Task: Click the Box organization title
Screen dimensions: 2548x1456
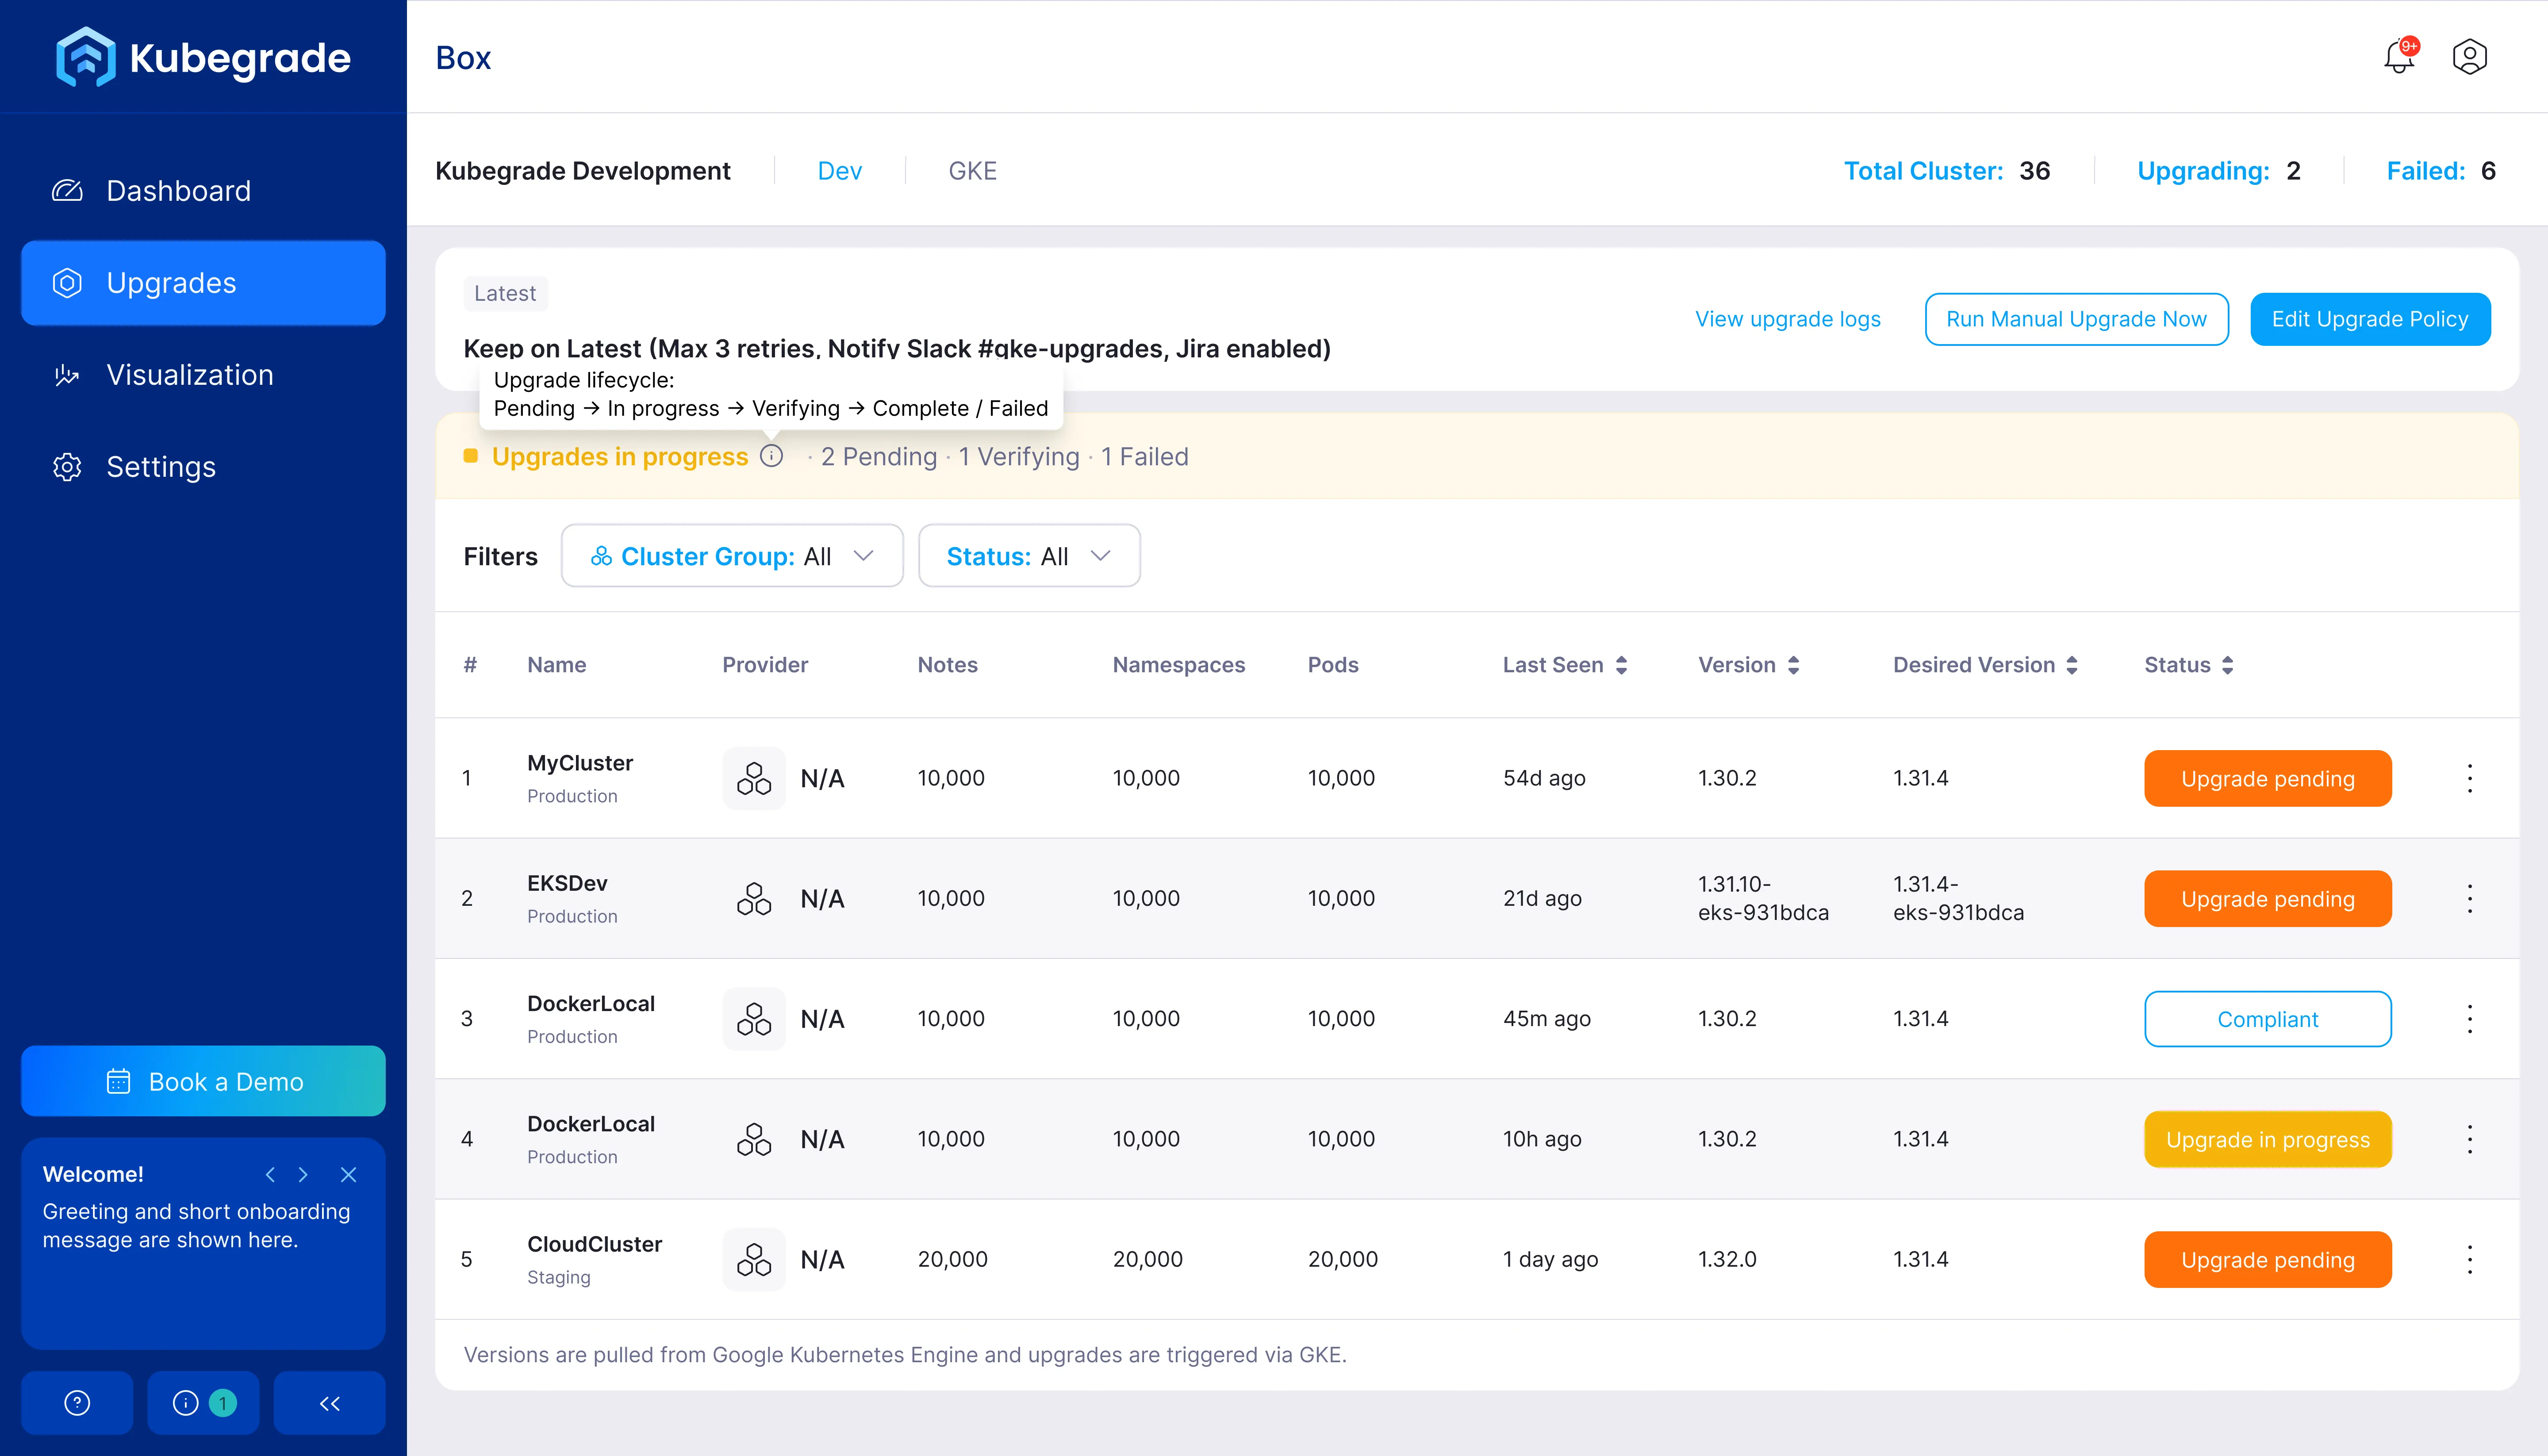Action: click(463, 58)
